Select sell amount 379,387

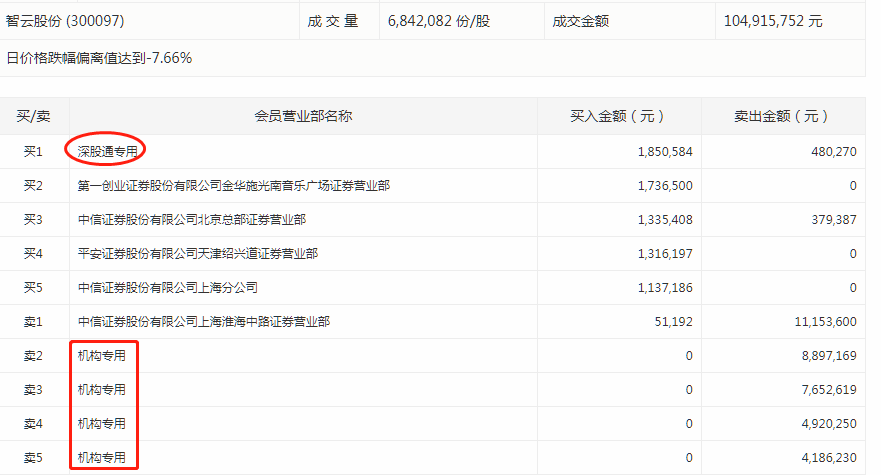834,220
